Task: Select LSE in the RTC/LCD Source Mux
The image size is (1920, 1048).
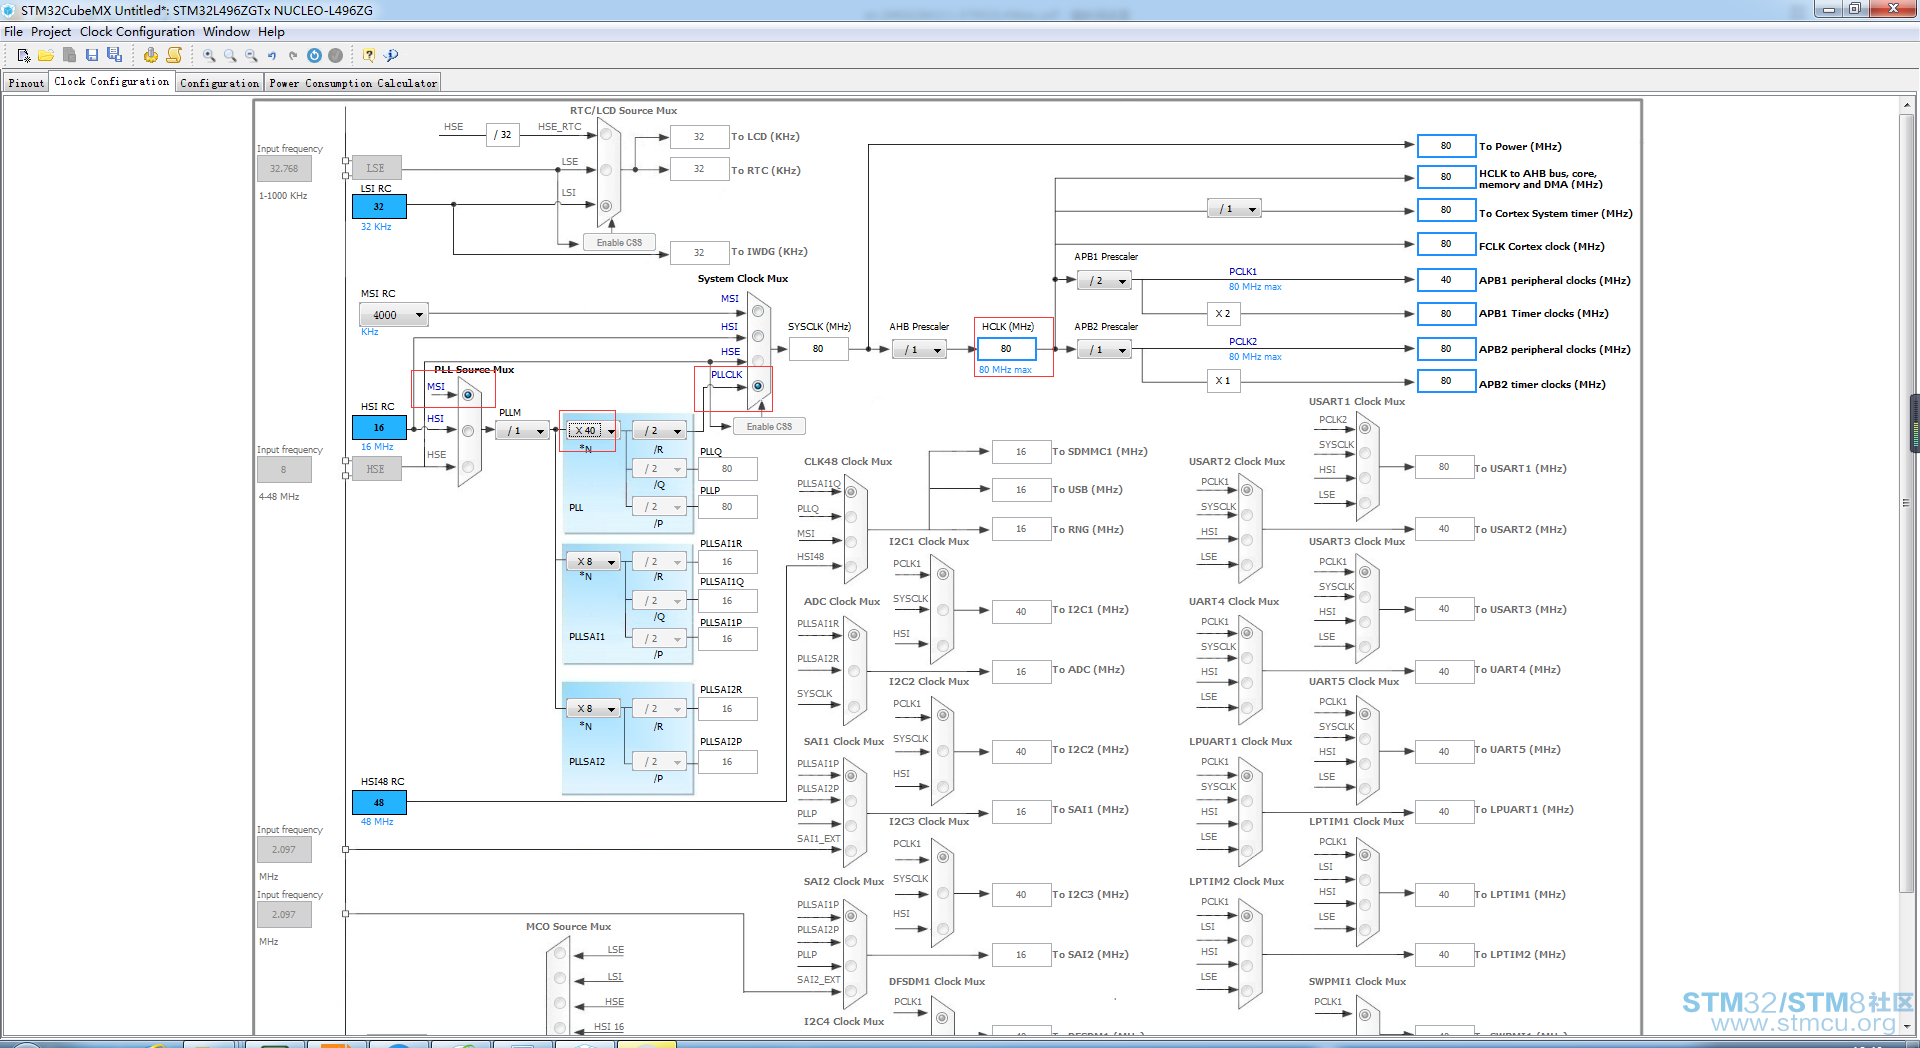Action: click(606, 170)
